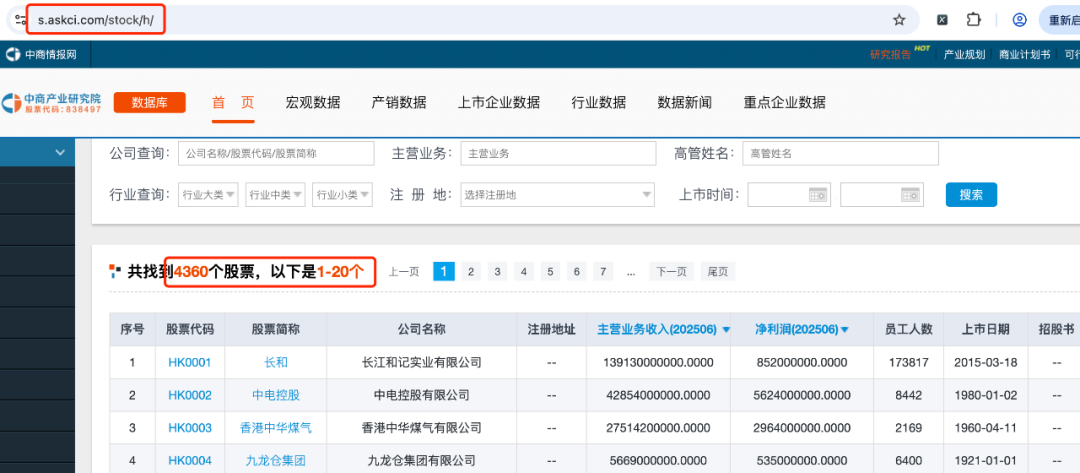
Task: Sort by 主营业务收入(202506) column
Action: tap(663, 329)
